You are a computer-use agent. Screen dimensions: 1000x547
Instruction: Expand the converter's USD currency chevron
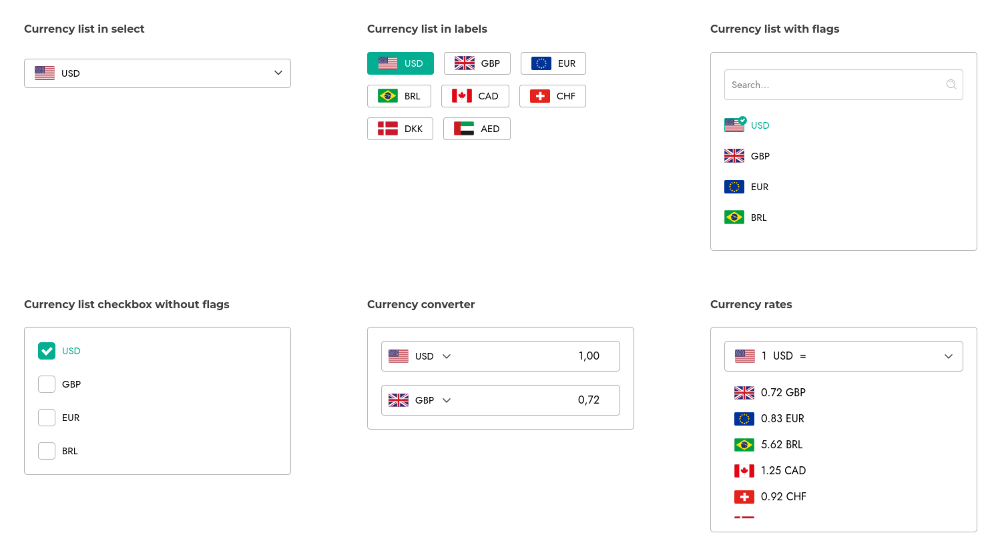(x=447, y=356)
